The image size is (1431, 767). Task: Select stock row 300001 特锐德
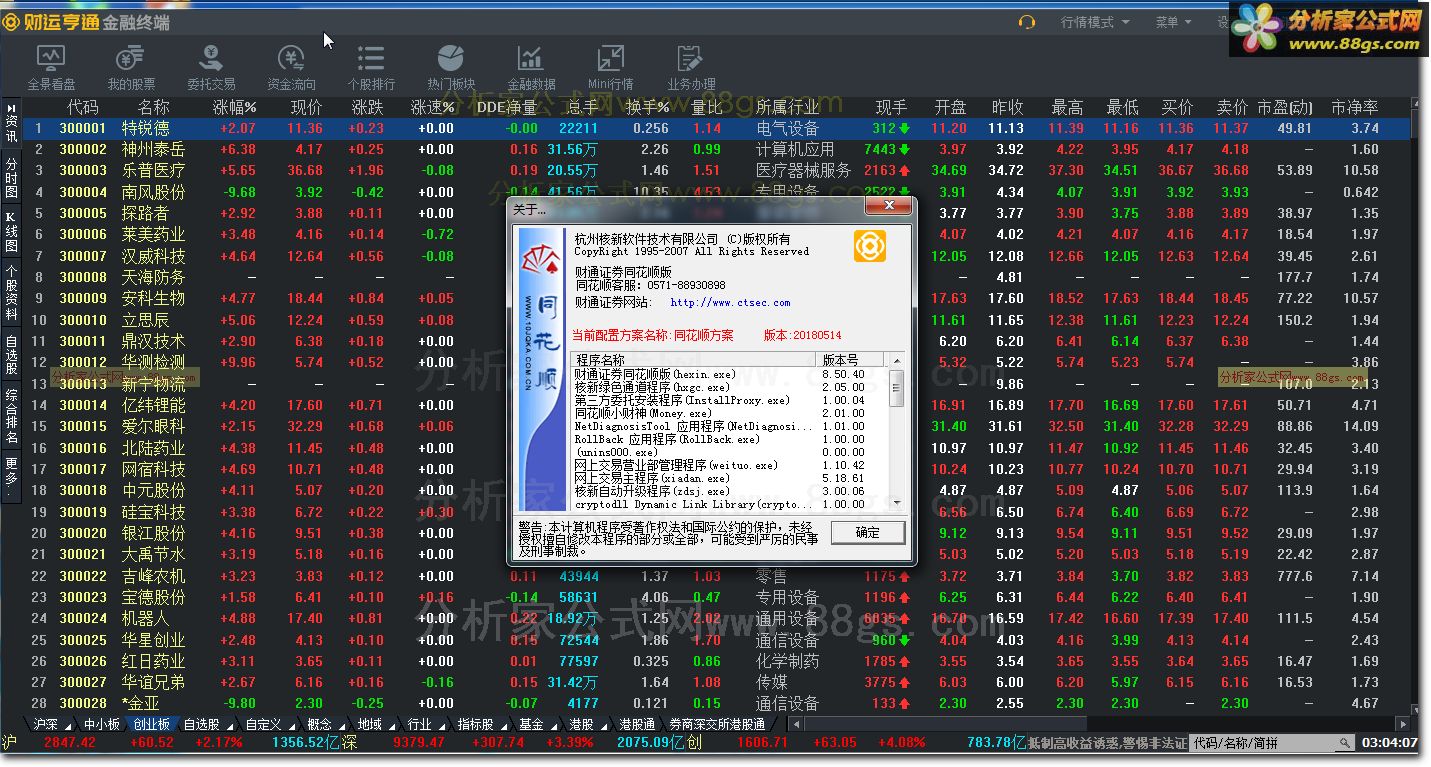[717, 128]
